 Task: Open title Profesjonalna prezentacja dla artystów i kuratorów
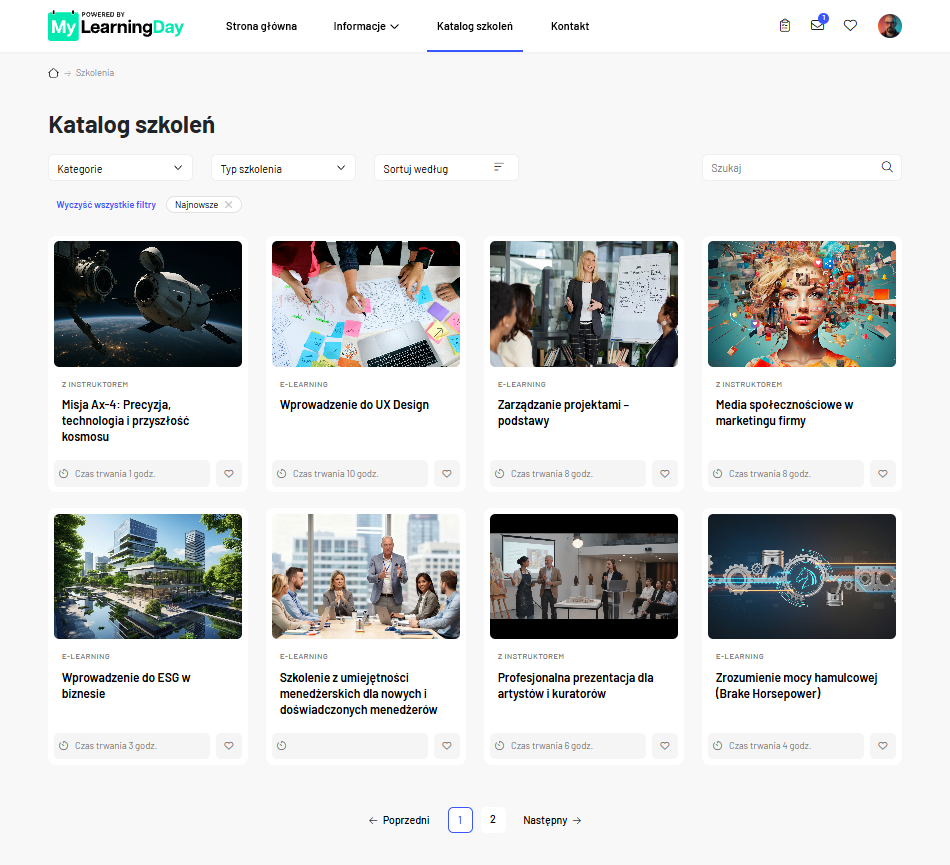tap(576, 685)
